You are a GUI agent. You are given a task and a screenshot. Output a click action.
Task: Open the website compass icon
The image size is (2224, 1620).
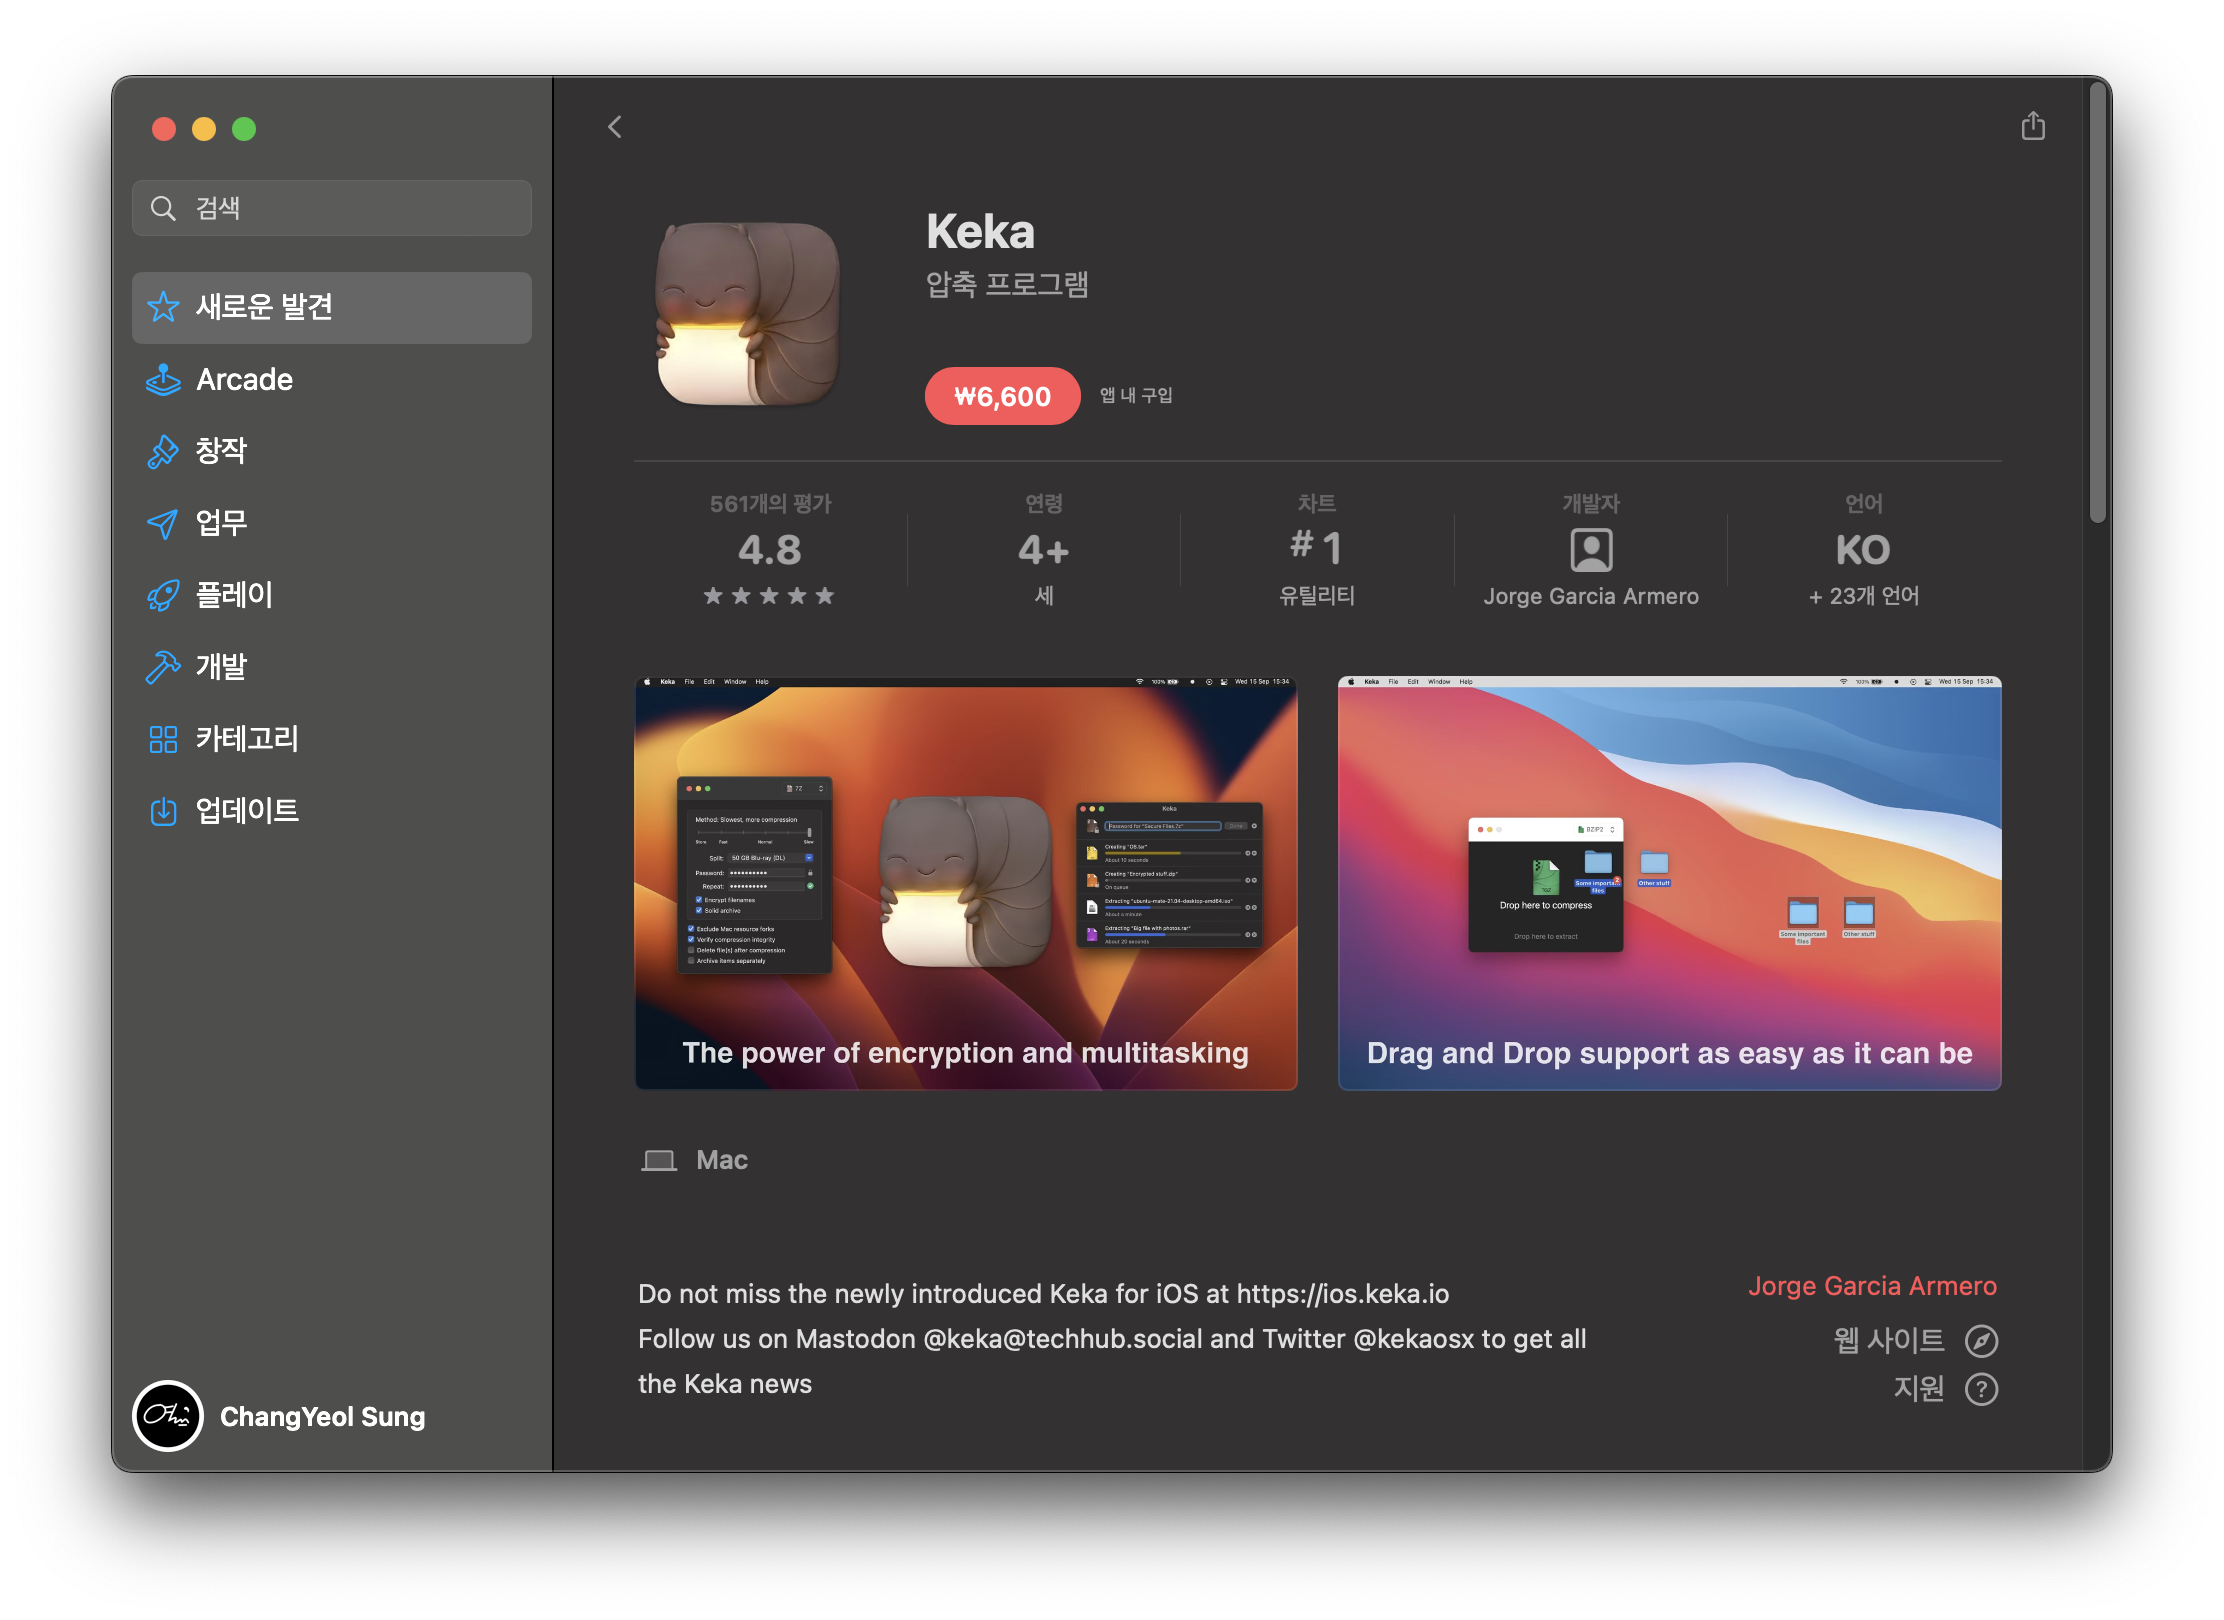(1980, 1340)
